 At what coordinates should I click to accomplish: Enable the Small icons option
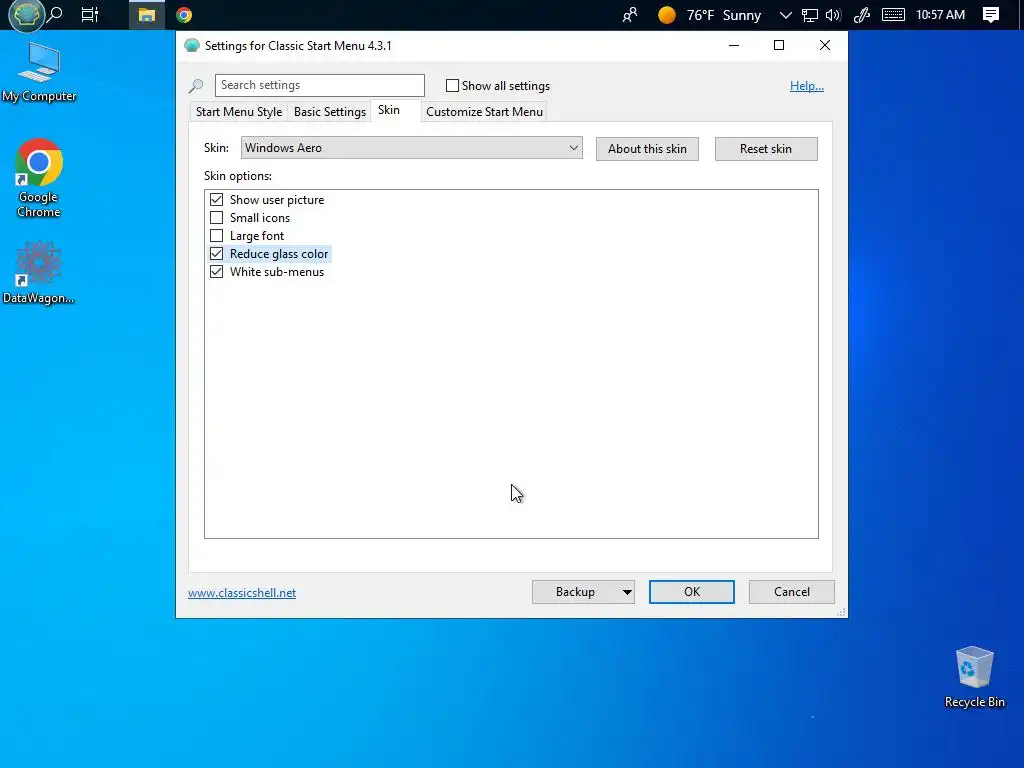[216, 217]
